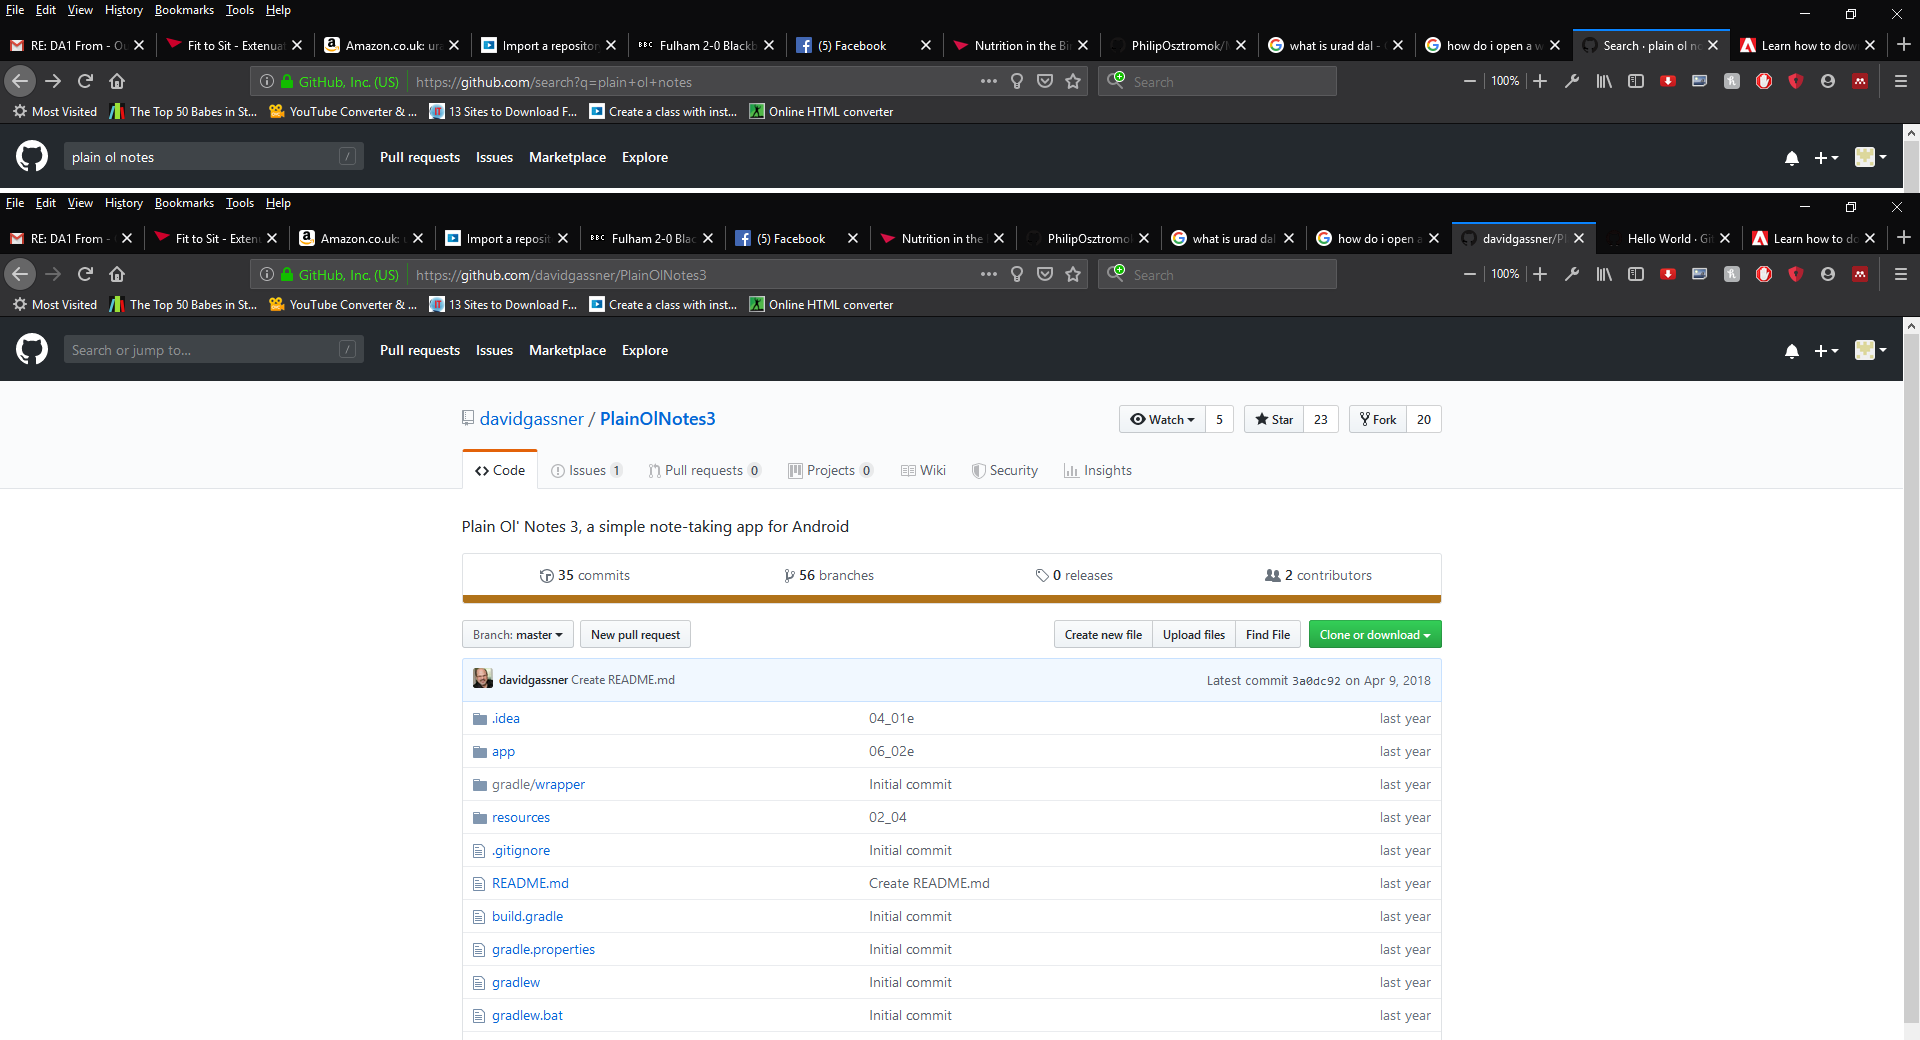Viewport: 1920px width, 1040px height.
Task: Select the Code tab
Action: pos(500,470)
